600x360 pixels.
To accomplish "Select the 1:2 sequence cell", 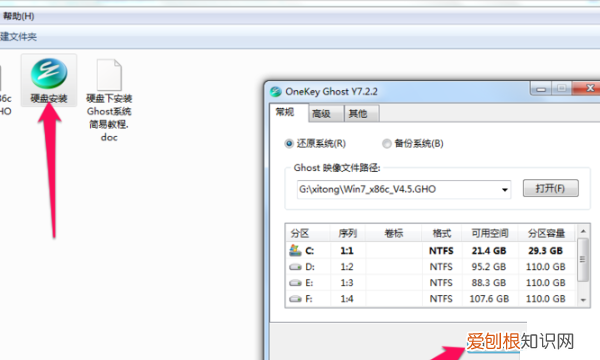I will [347, 267].
